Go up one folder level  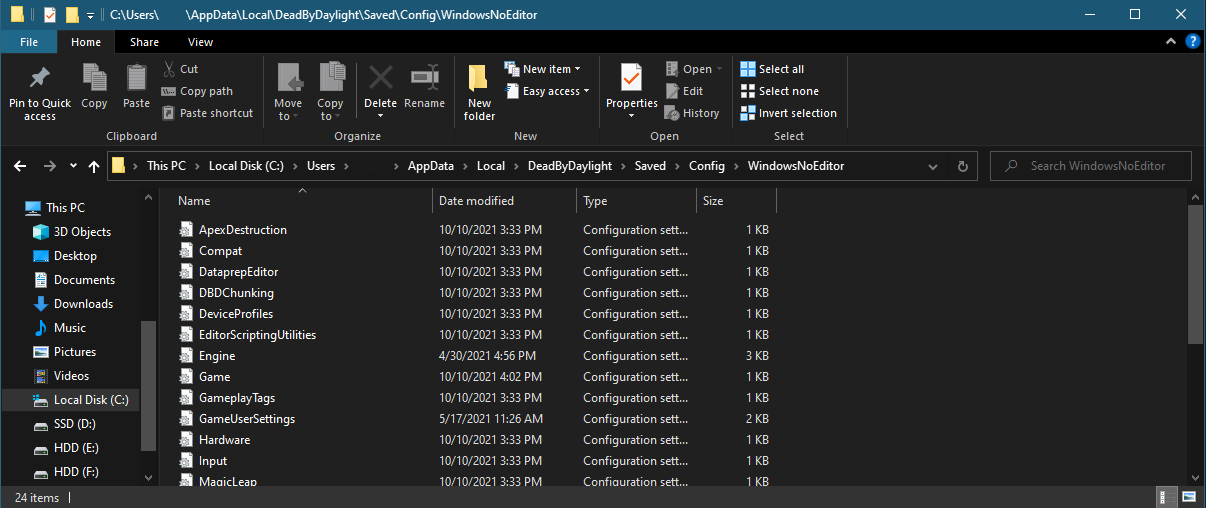tap(94, 166)
